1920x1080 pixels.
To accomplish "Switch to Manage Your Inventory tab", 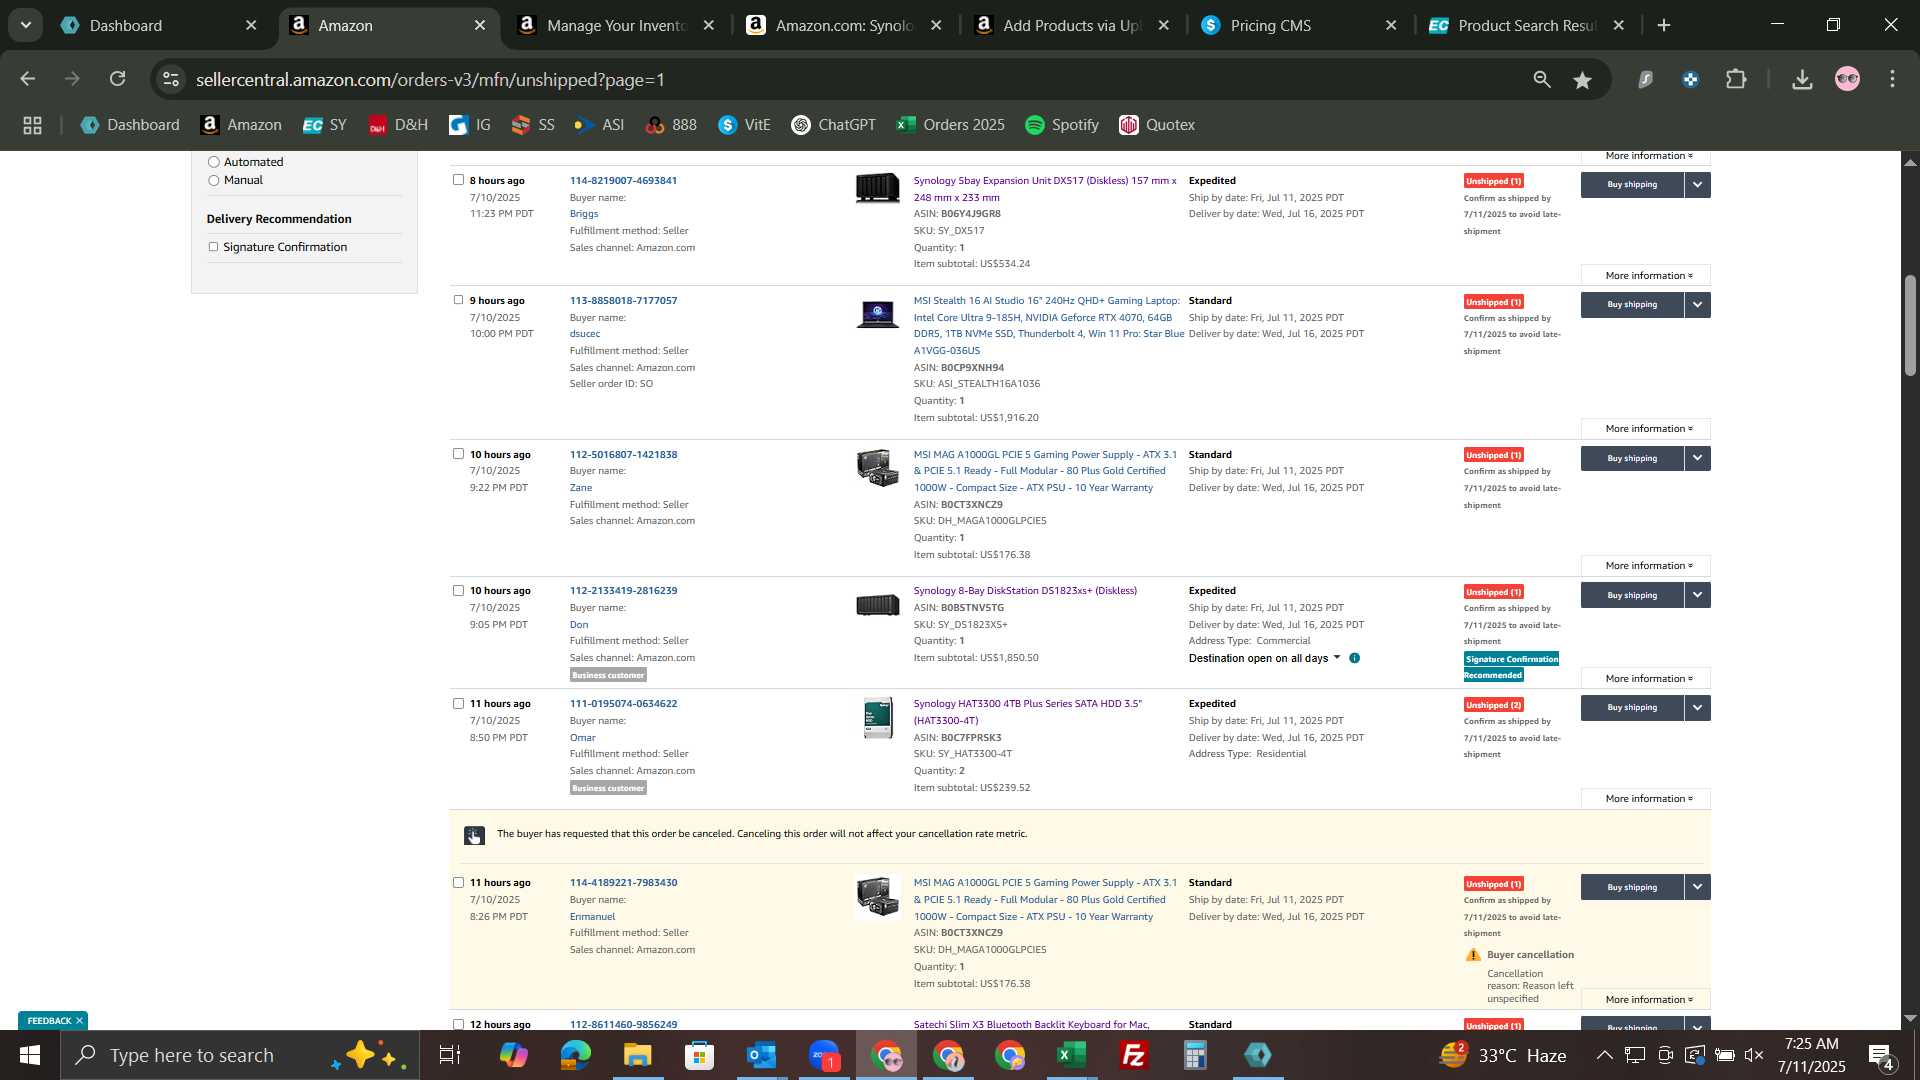I will click(616, 26).
